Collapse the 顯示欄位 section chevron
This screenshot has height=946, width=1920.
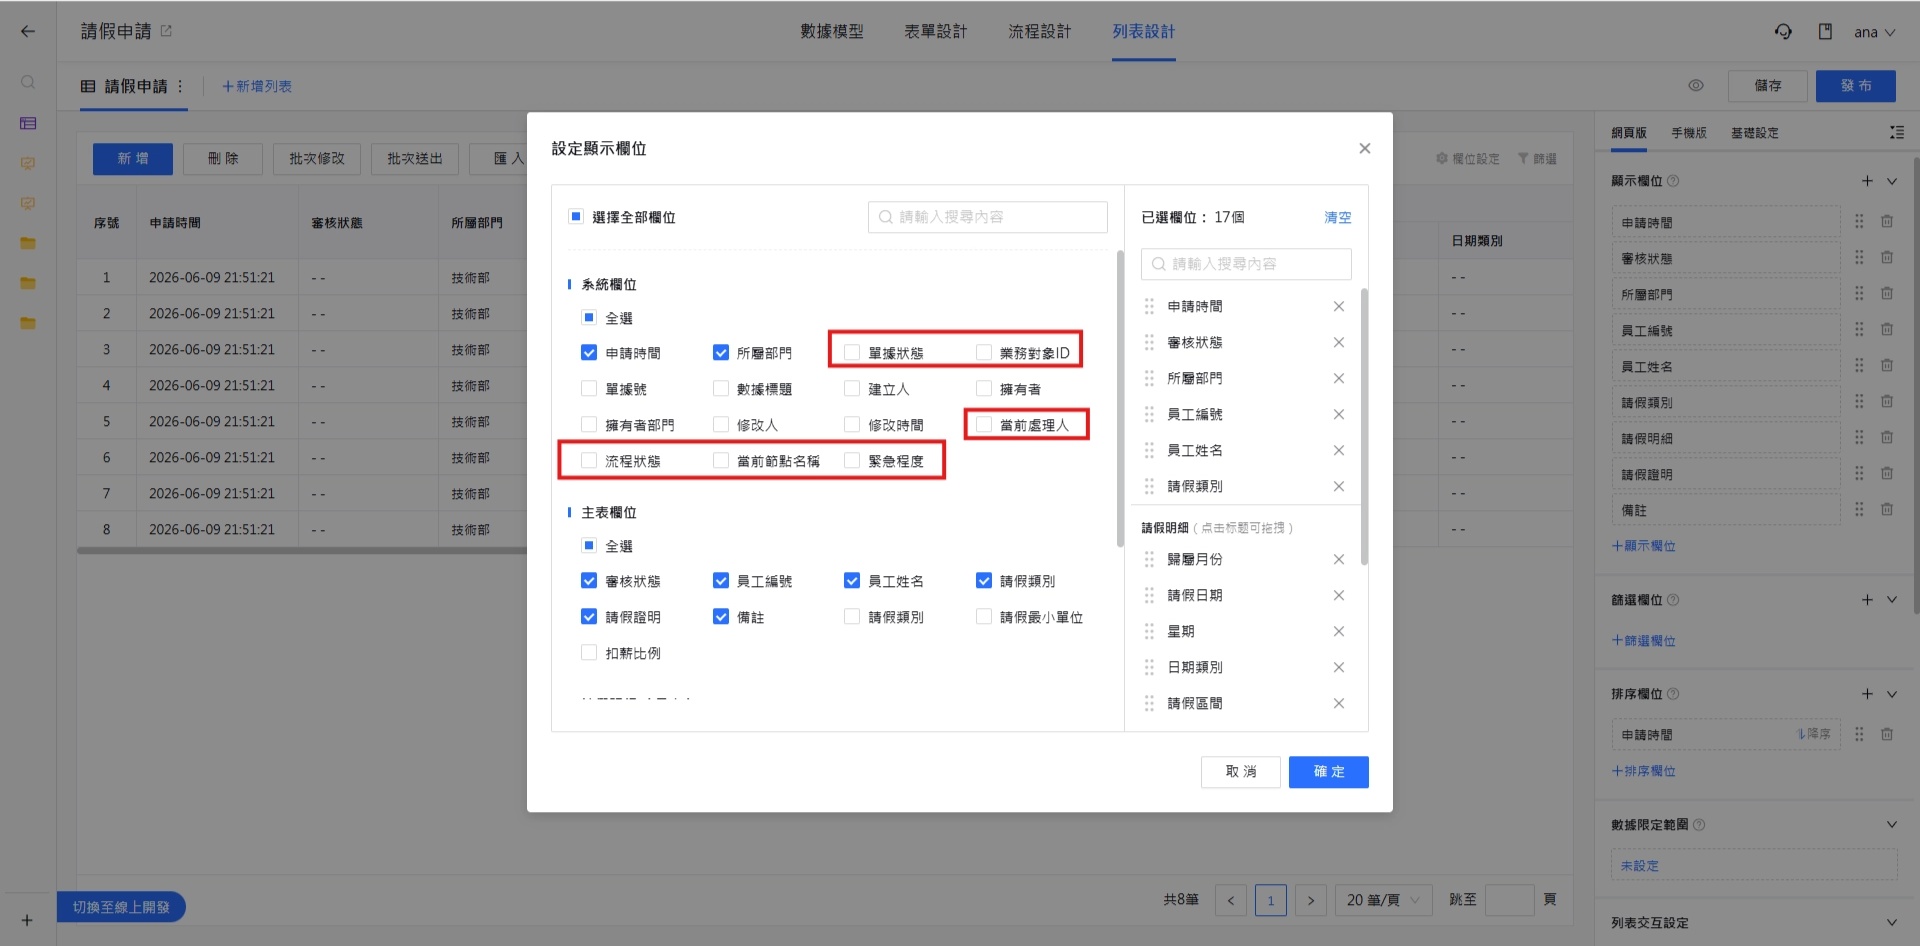click(x=1892, y=181)
